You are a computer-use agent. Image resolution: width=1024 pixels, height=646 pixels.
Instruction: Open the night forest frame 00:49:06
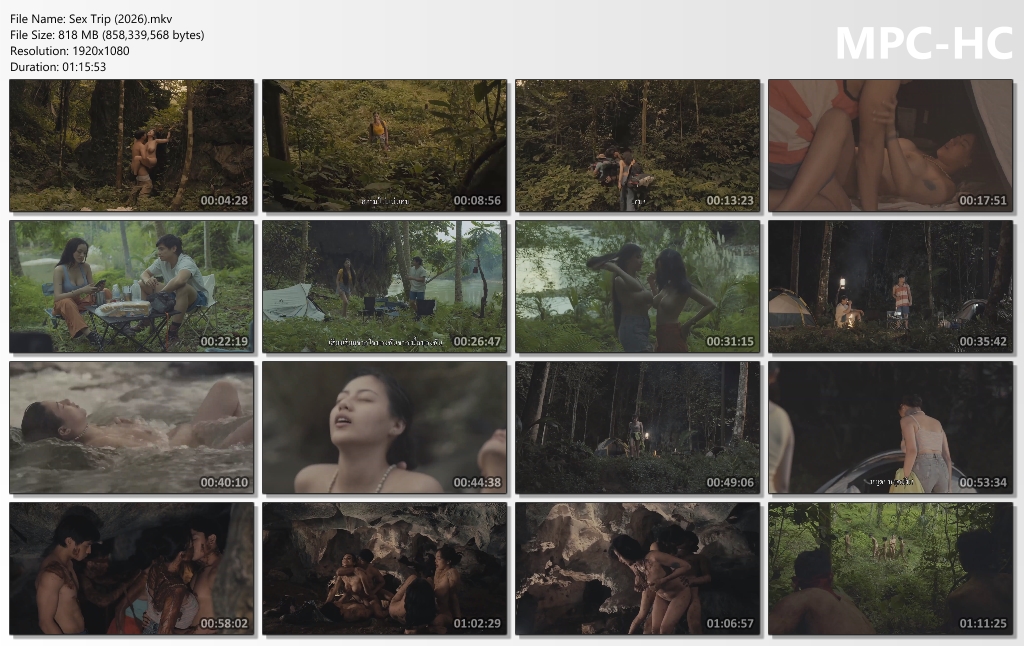[637, 427]
